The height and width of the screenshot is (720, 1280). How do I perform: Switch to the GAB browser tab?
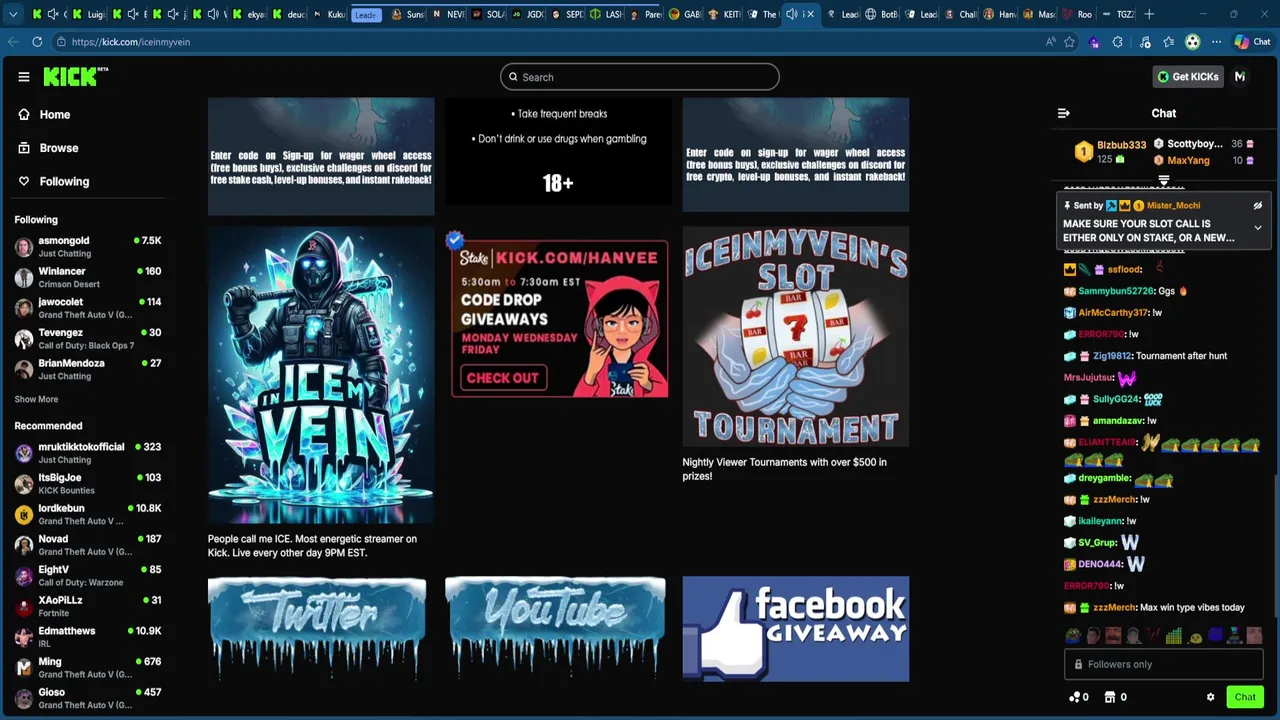coord(684,14)
